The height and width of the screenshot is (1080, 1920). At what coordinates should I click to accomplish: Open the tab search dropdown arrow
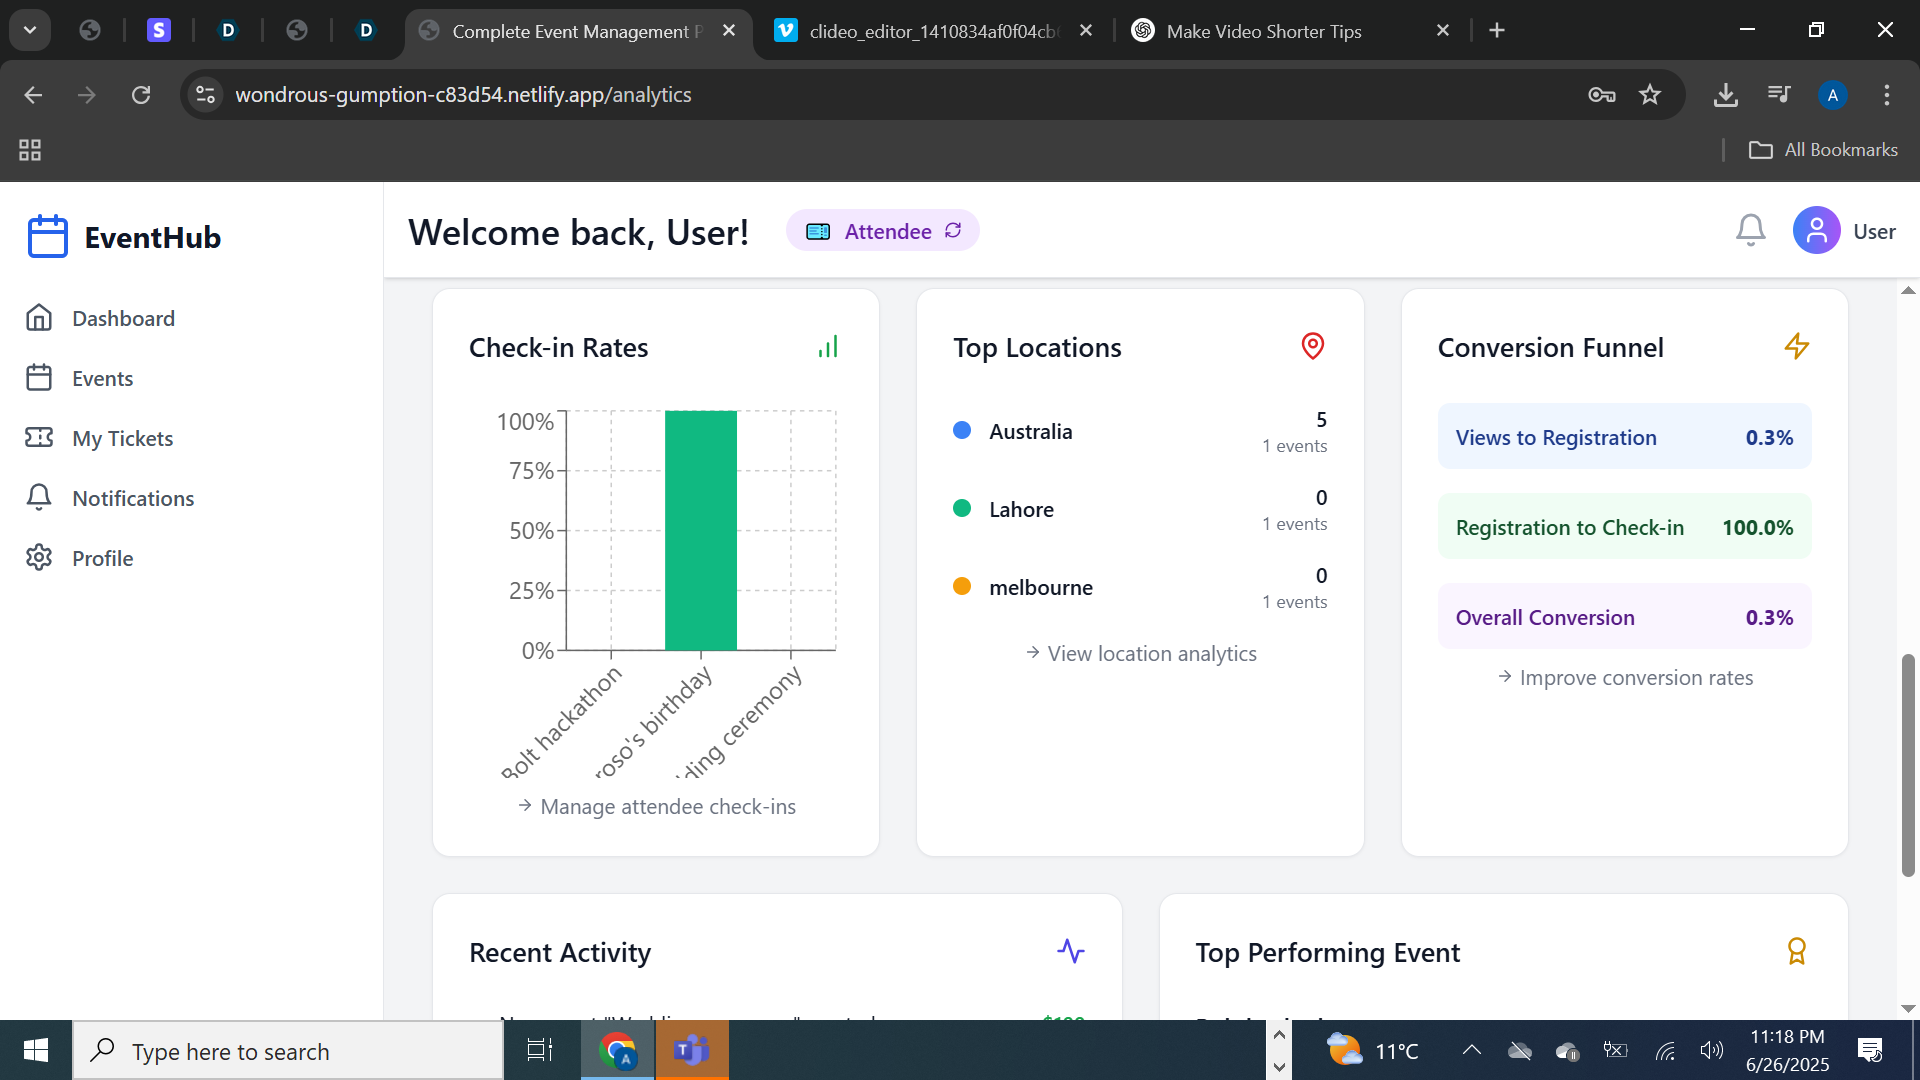(30, 30)
